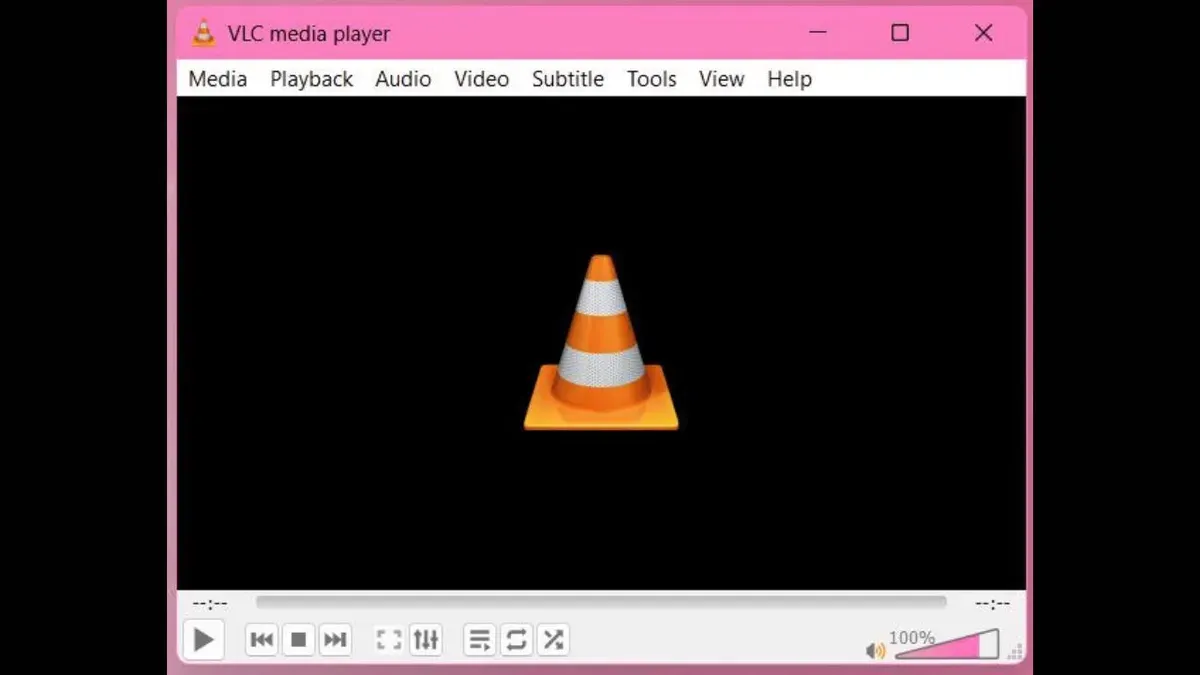
Task: Toggle loop repeat mode
Action: point(516,640)
